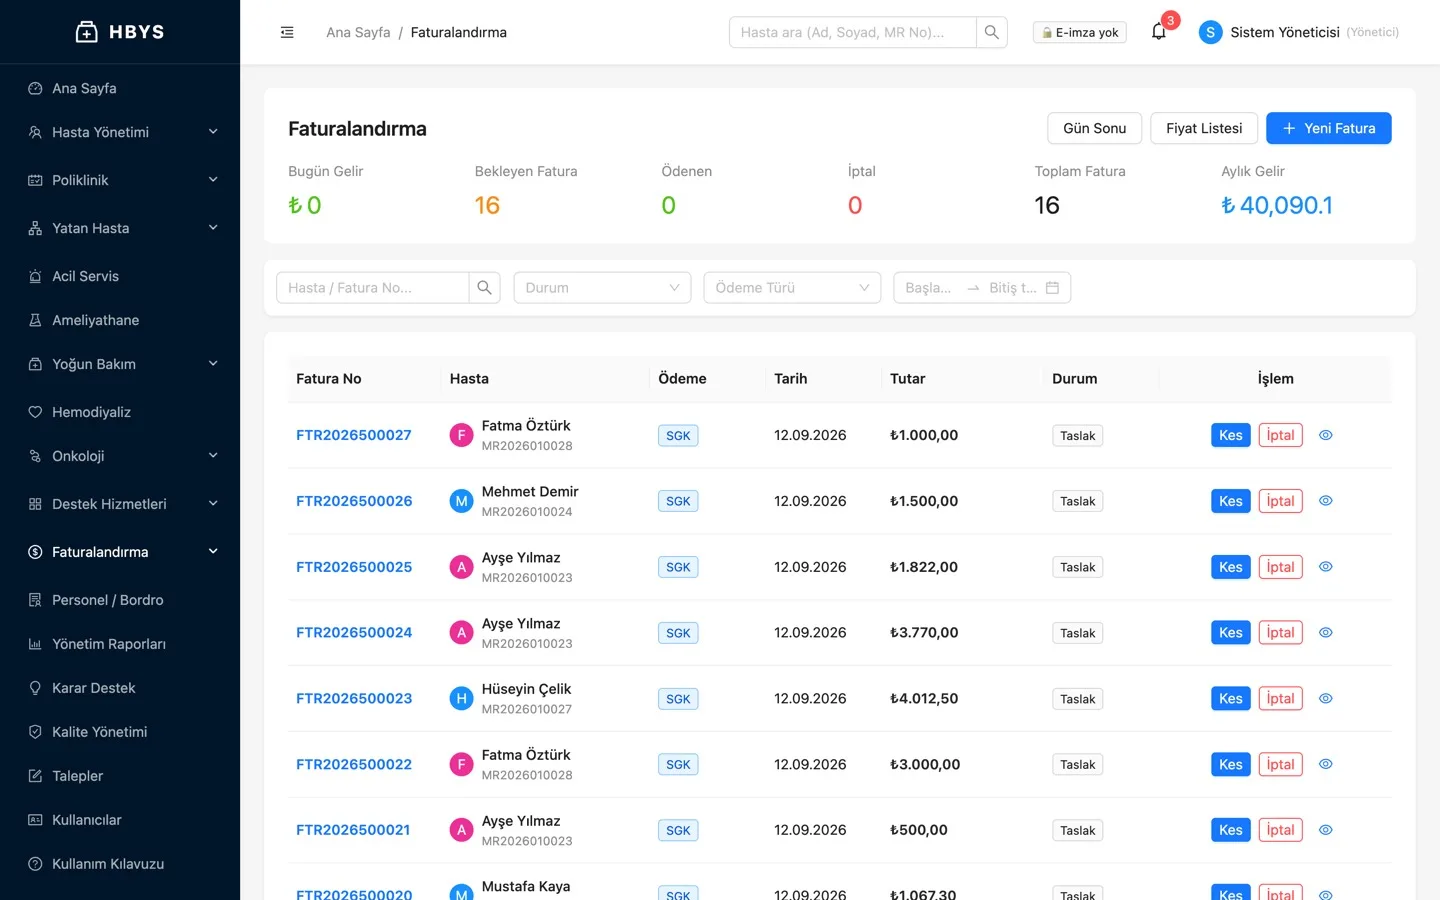Click the Ameliyathane sidebar icon
The width and height of the screenshot is (1440, 900).
point(35,320)
